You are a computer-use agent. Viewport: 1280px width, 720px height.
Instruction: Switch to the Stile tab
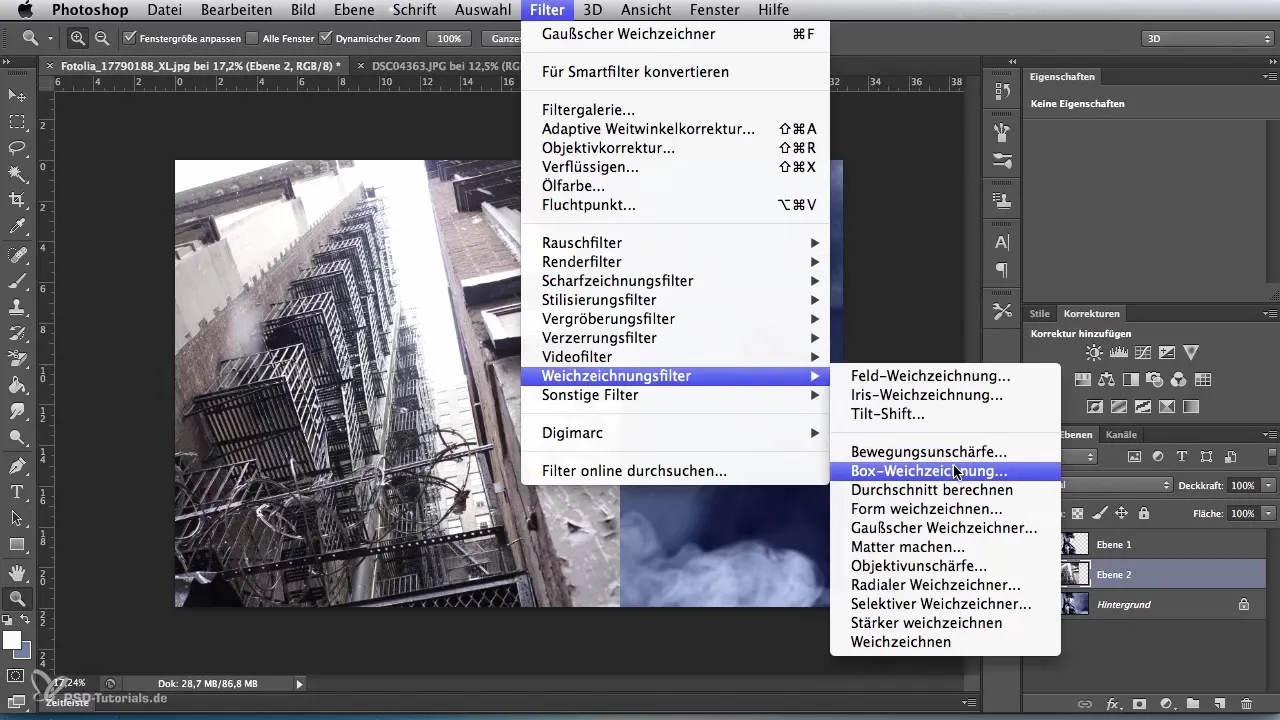(x=1040, y=314)
